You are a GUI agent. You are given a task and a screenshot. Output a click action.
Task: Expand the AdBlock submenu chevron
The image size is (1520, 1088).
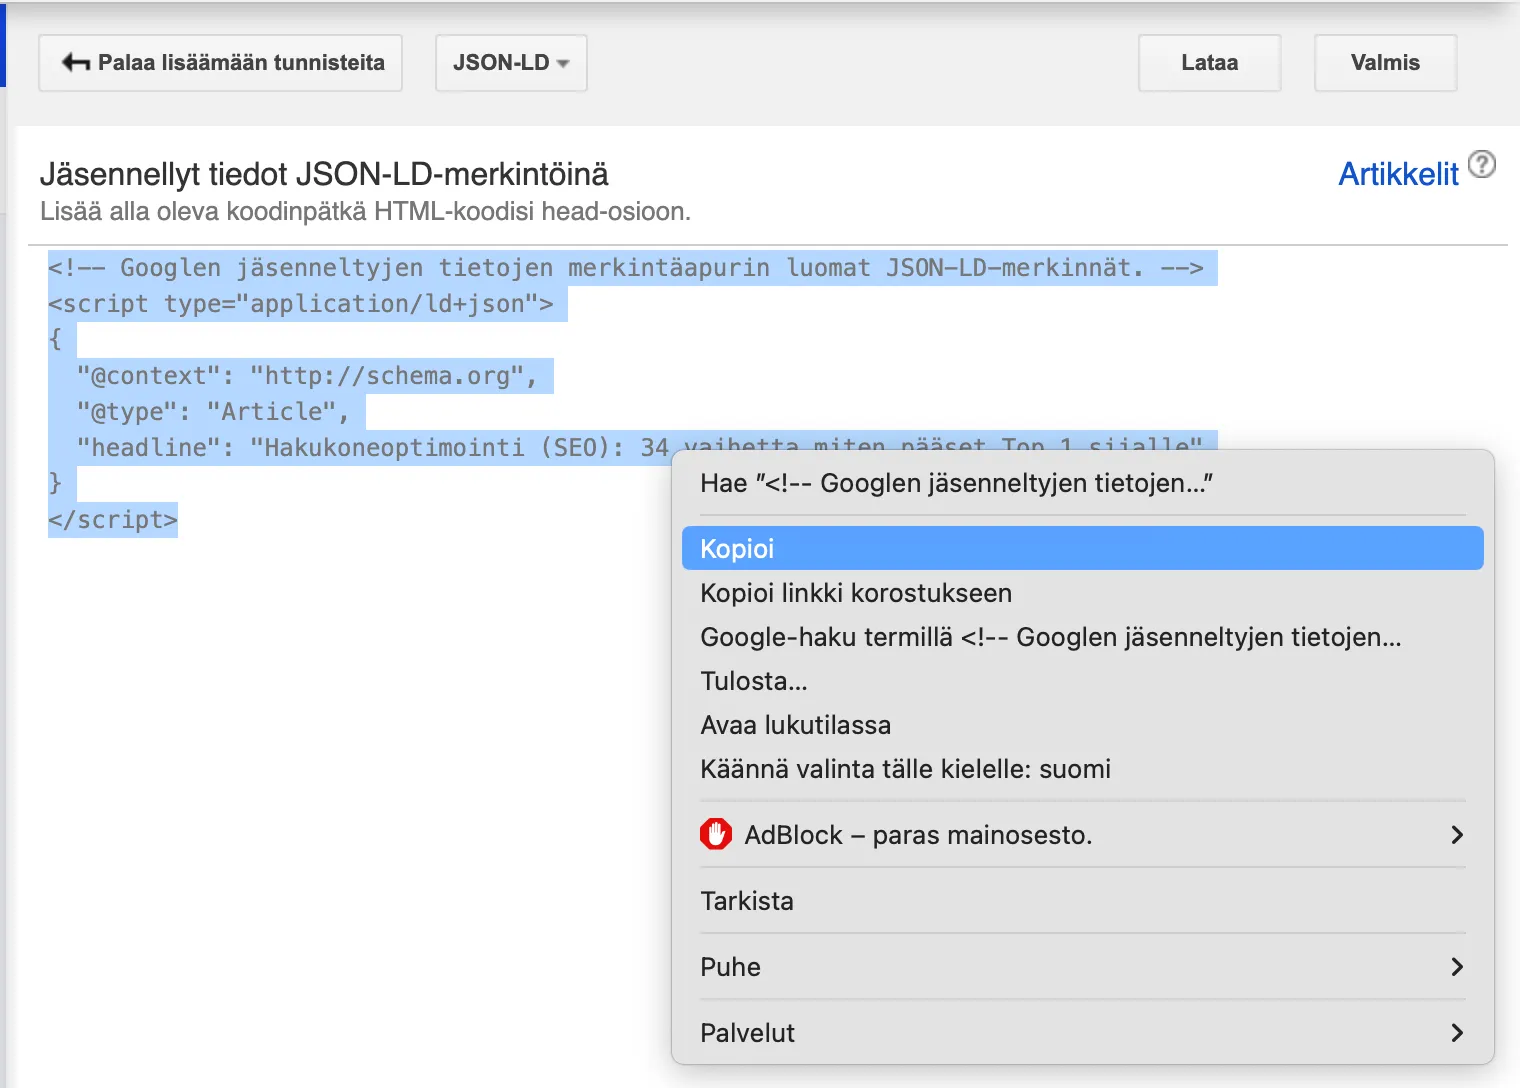point(1458,834)
